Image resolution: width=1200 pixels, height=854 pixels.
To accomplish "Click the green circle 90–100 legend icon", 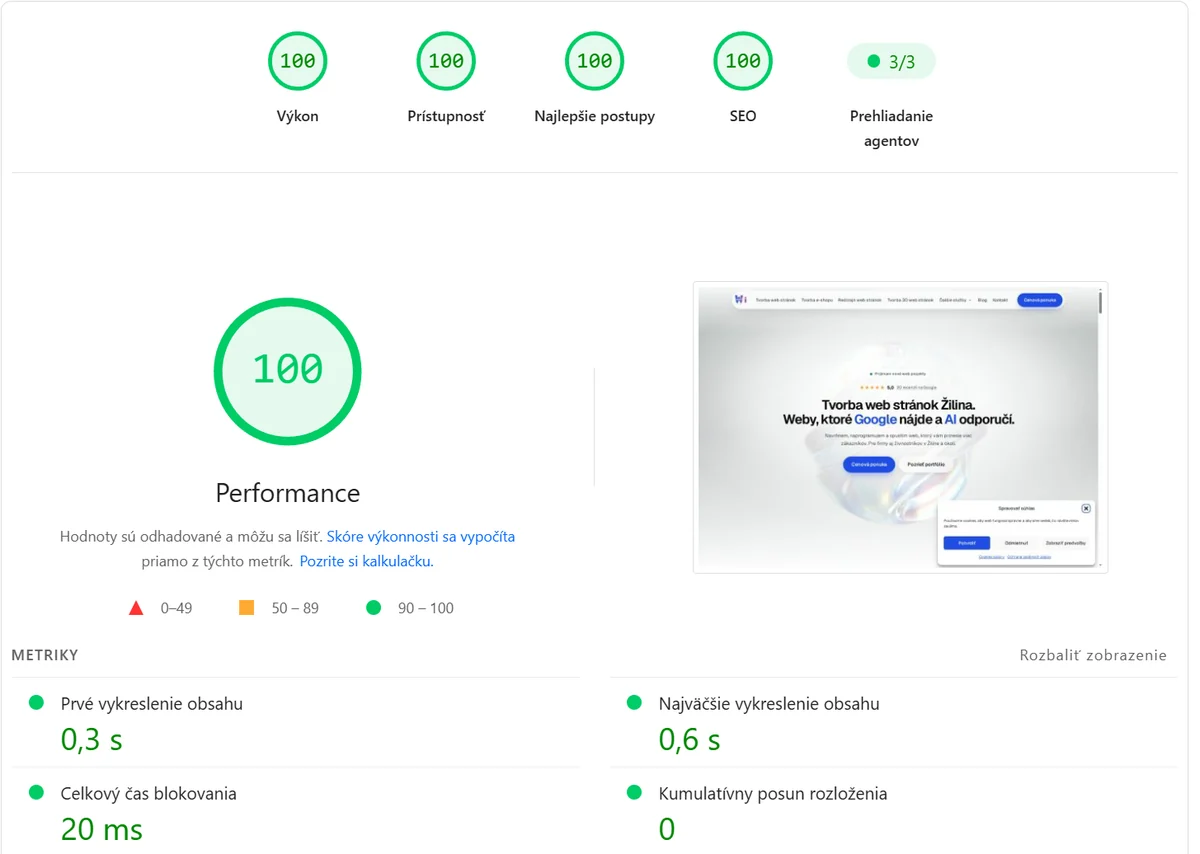I will 374,607.
